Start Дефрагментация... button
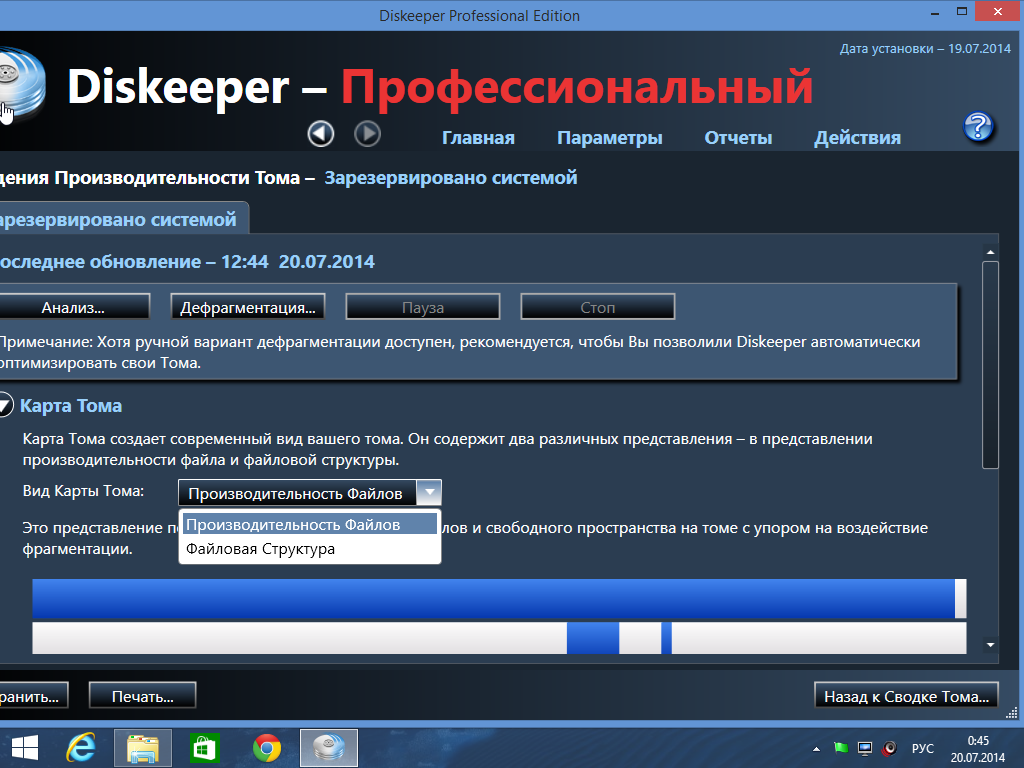The image size is (1024, 768). tap(248, 307)
